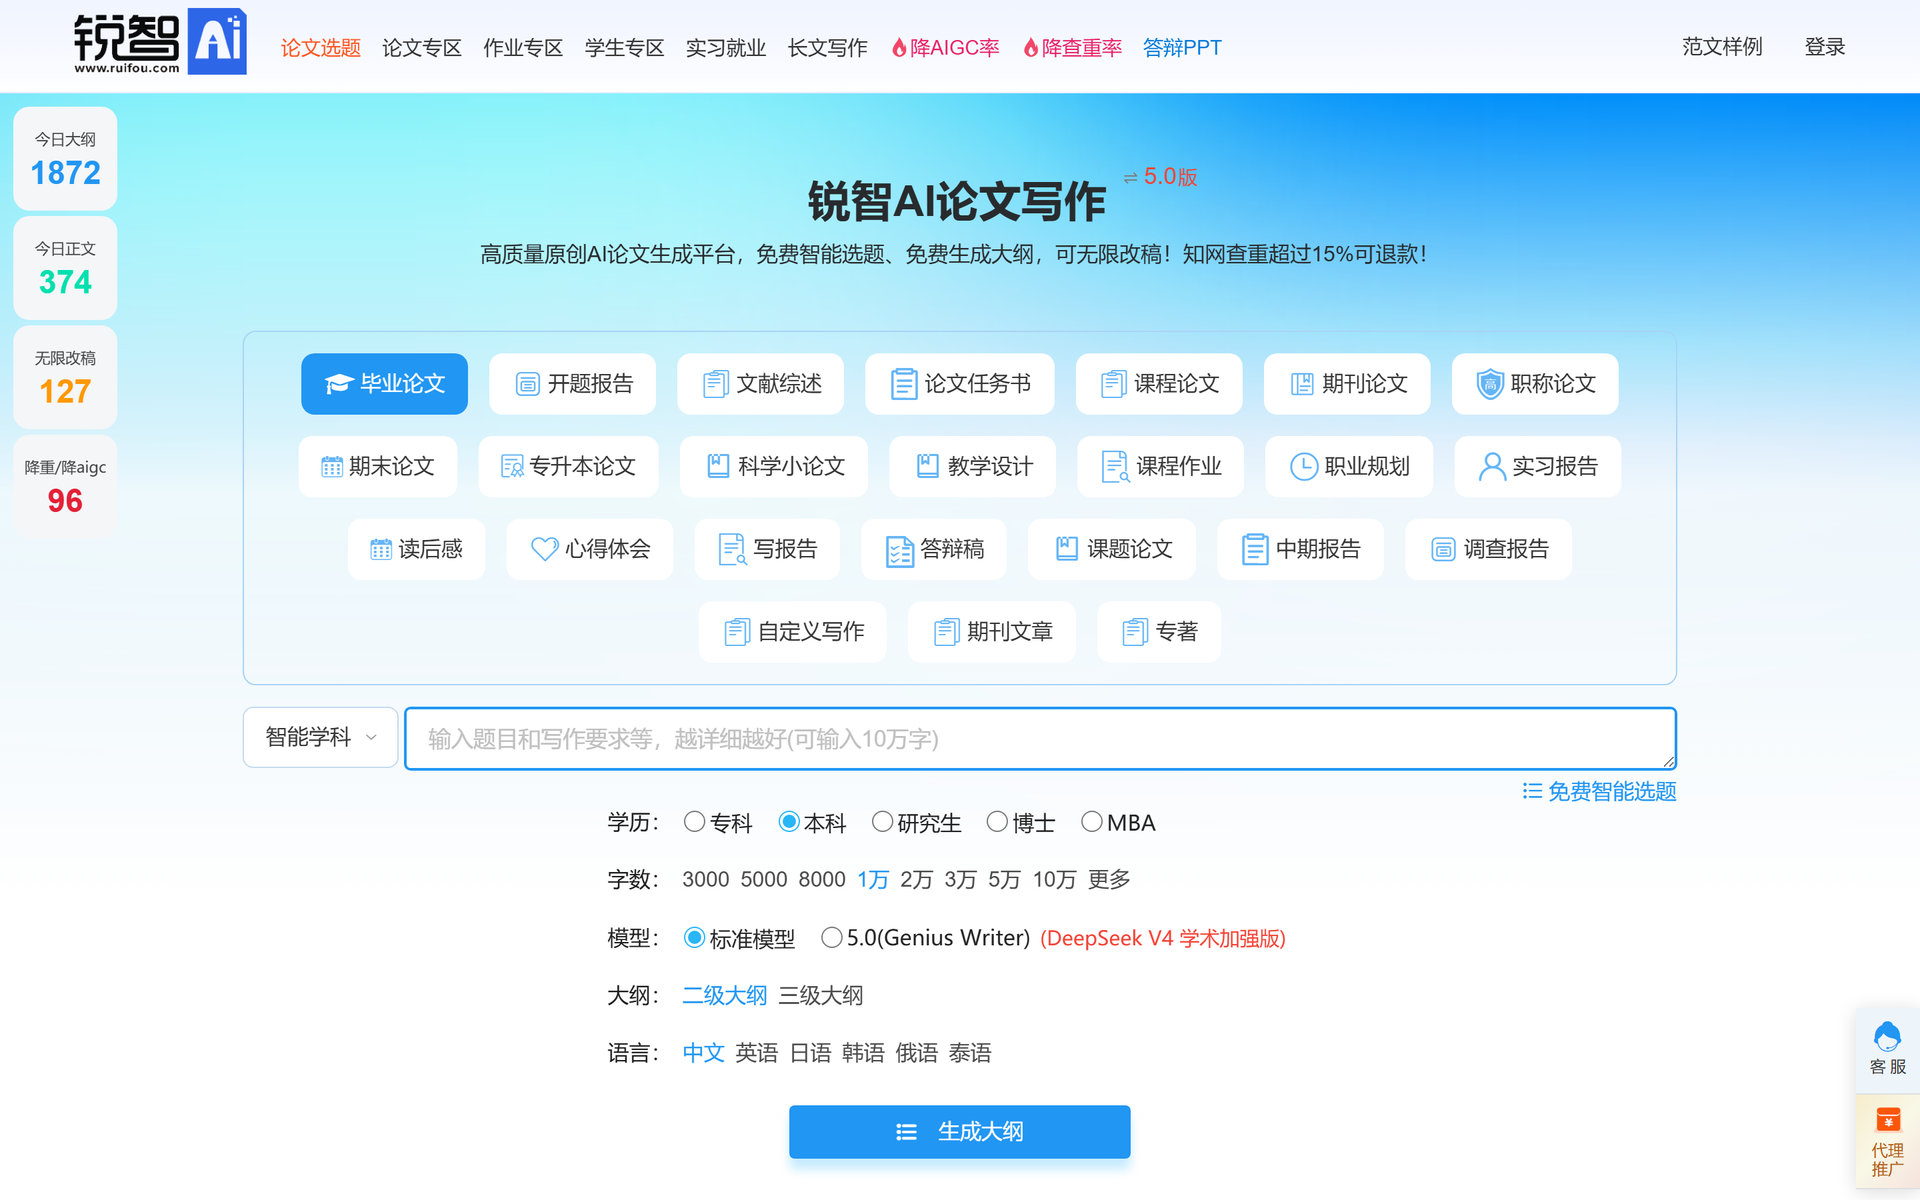Choose the 2万 word count

pos(916,880)
